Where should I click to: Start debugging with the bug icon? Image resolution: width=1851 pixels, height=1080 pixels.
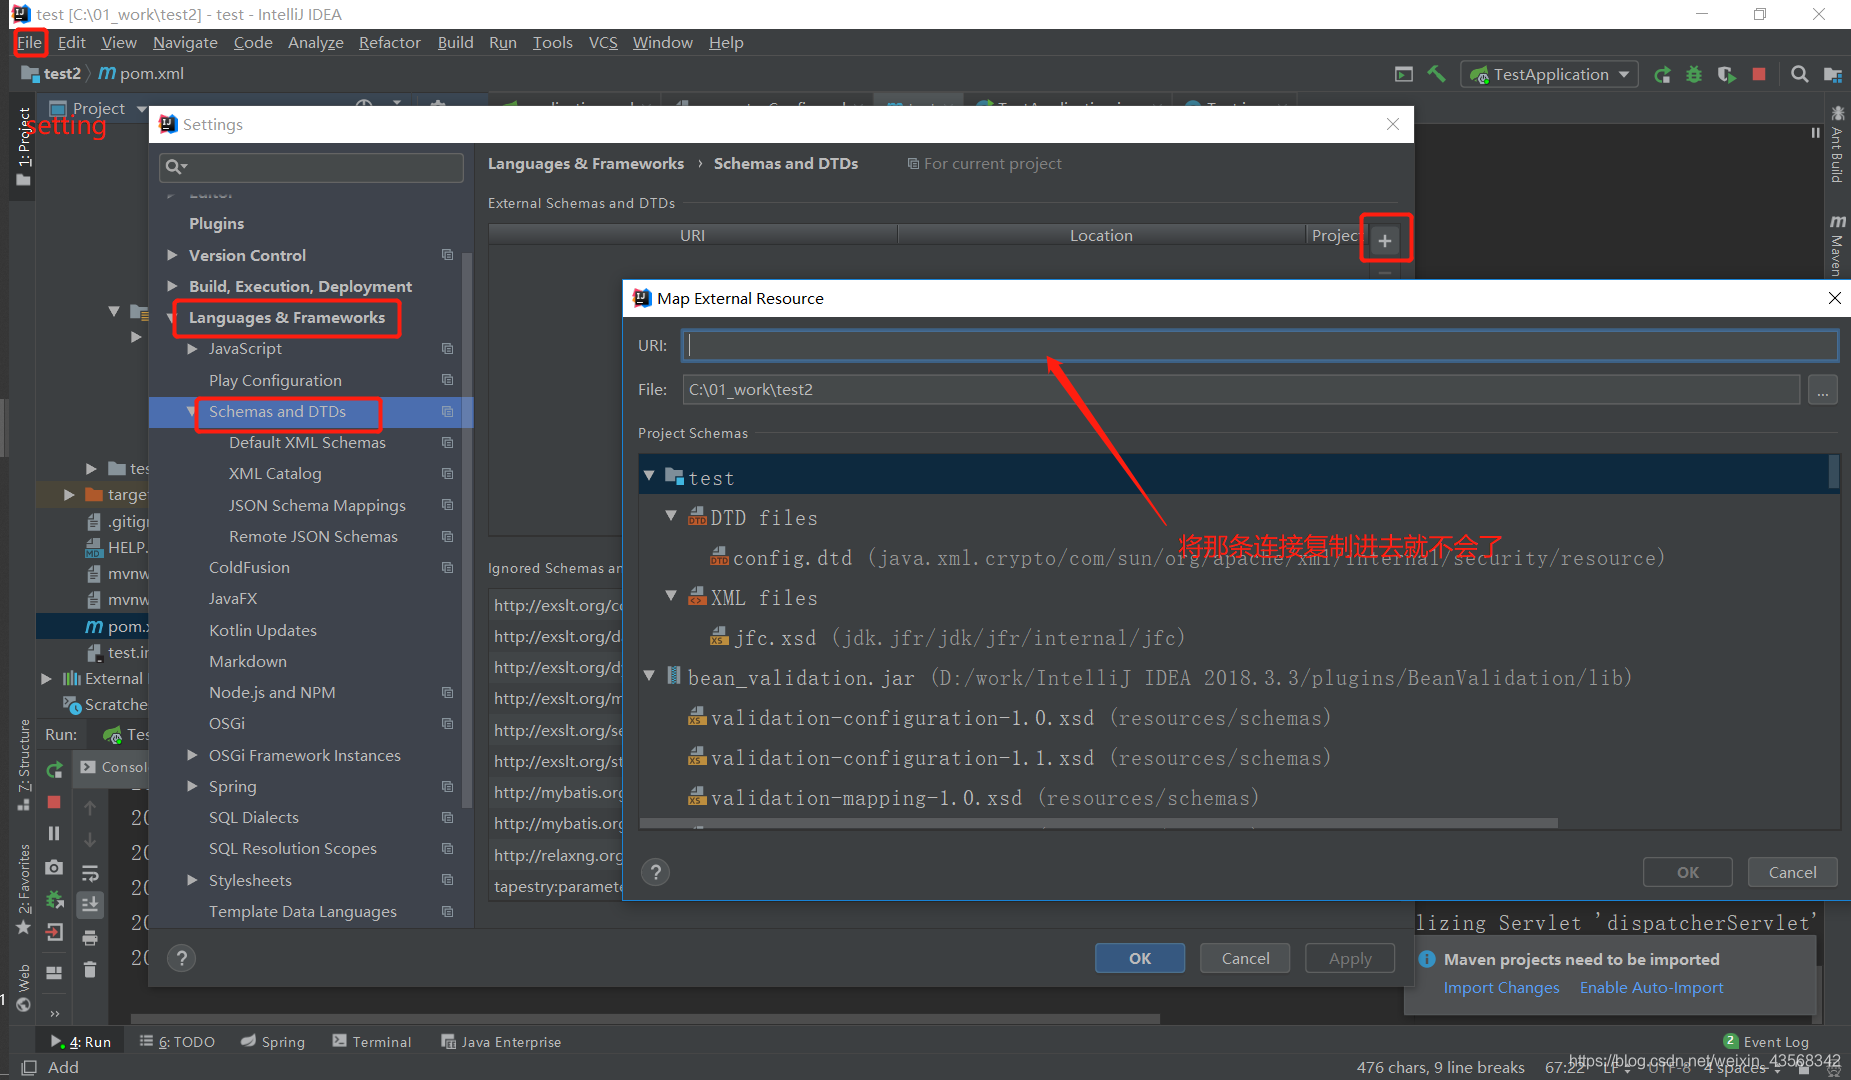pos(1694,74)
